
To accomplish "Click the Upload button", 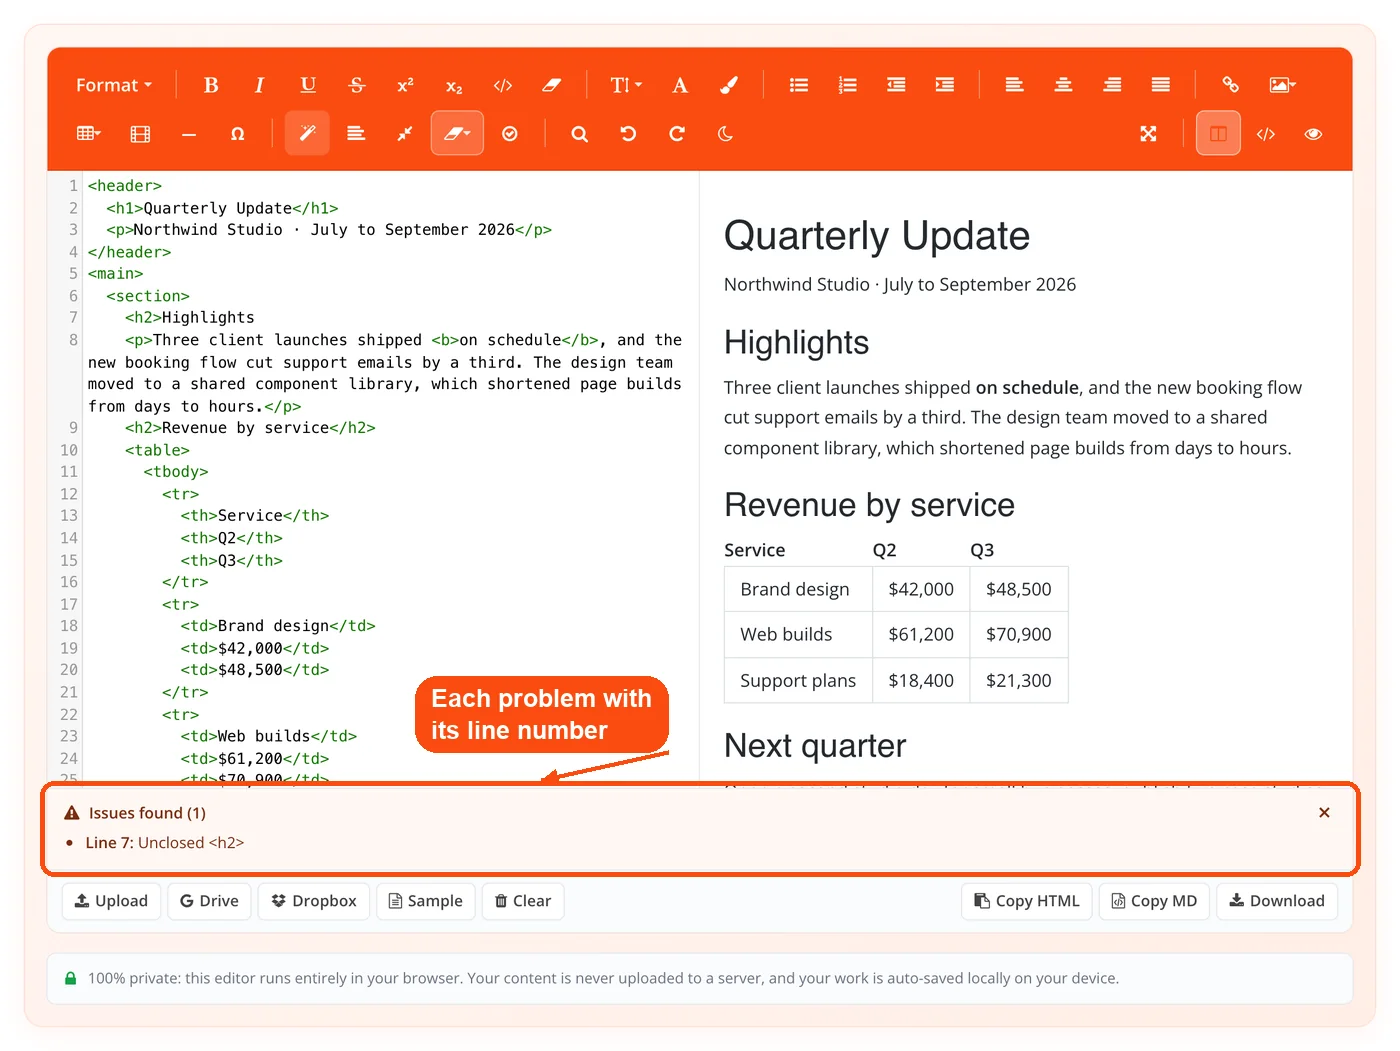I will (x=111, y=901).
